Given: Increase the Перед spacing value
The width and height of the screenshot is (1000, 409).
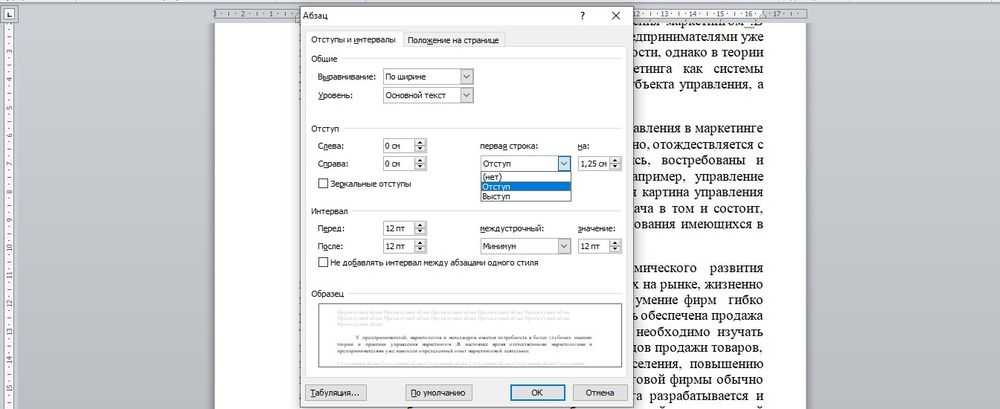Looking at the screenshot, I should (x=420, y=225).
